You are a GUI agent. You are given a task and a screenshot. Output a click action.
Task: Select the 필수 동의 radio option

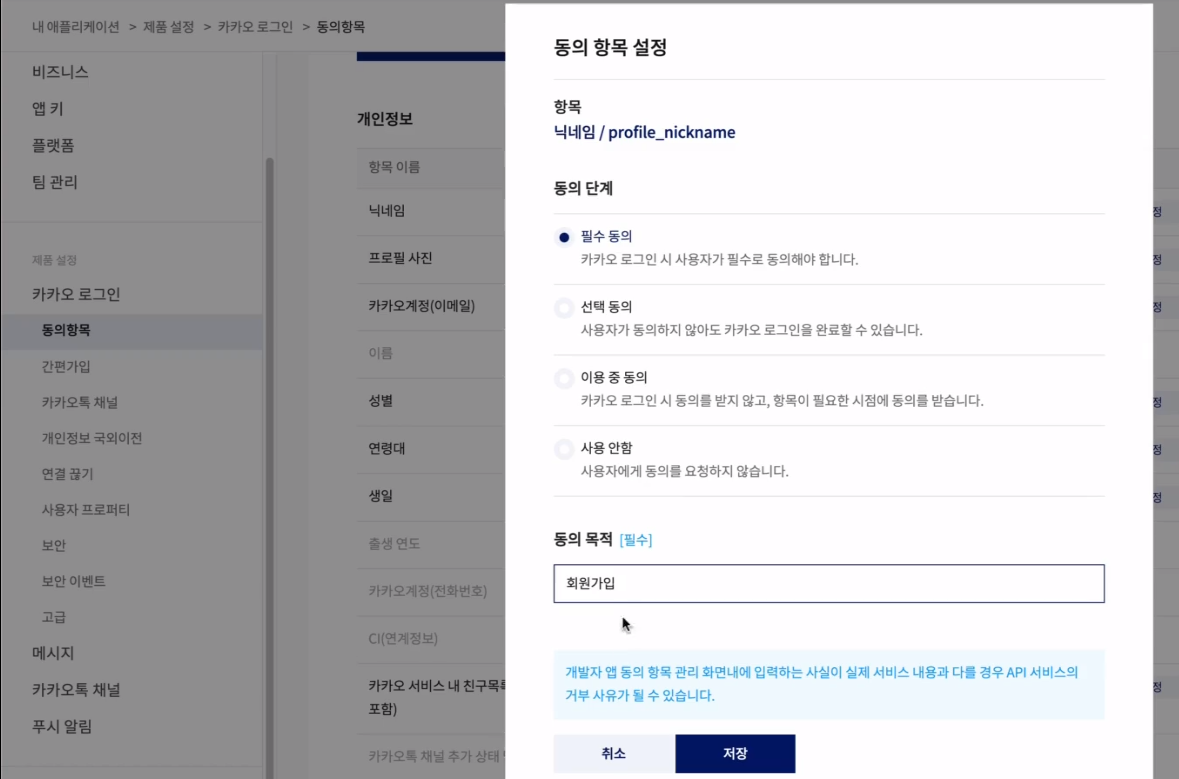tap(564, 237)
